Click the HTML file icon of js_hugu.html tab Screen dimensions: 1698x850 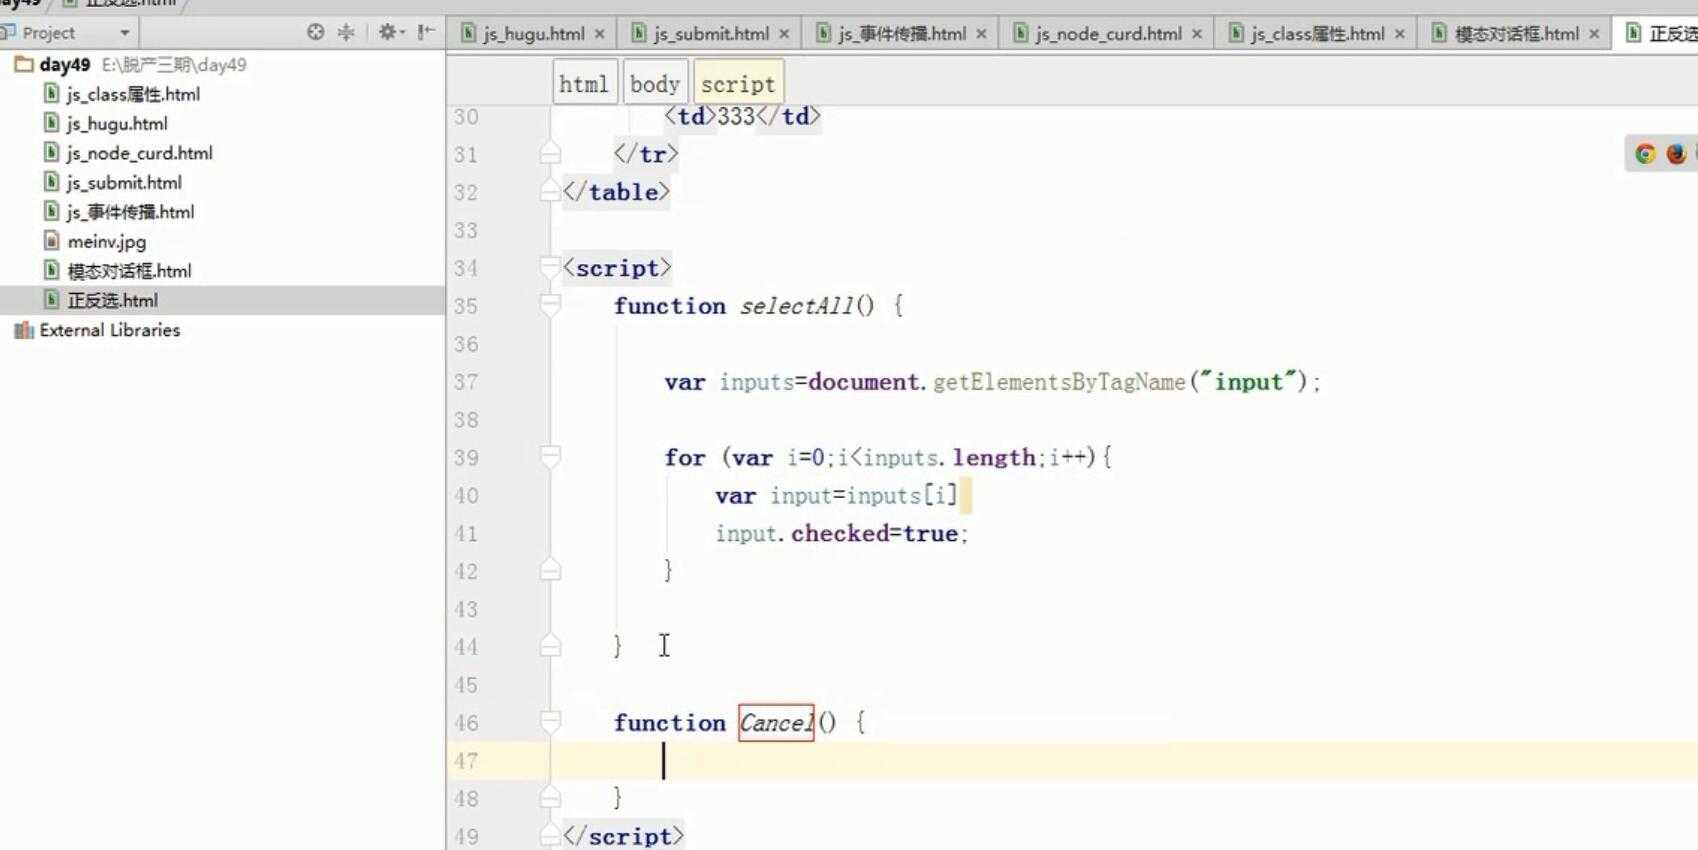tap(467, 34)
